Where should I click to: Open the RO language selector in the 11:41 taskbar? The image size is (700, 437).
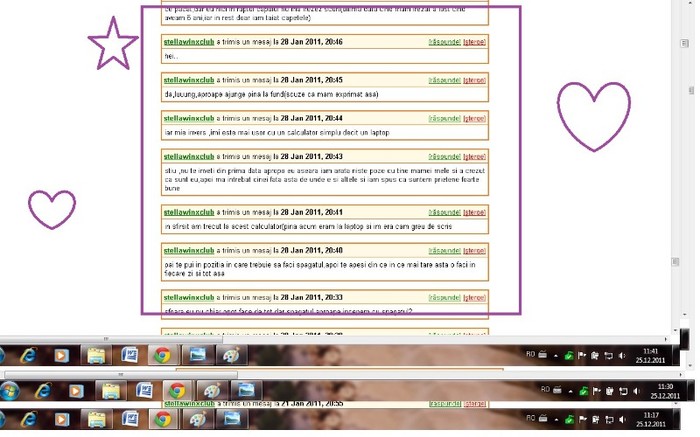coord(530,354)
